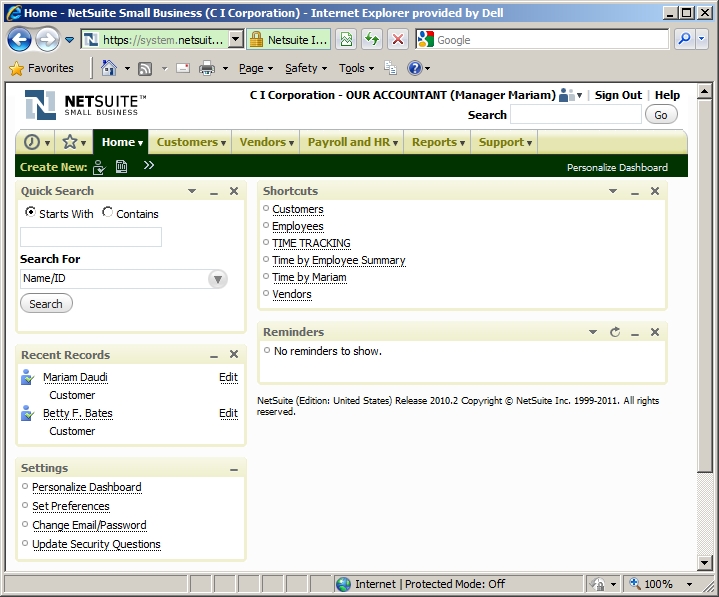
Task: Open the Search For Name/ID dropdown
Action: pos(218,279)
